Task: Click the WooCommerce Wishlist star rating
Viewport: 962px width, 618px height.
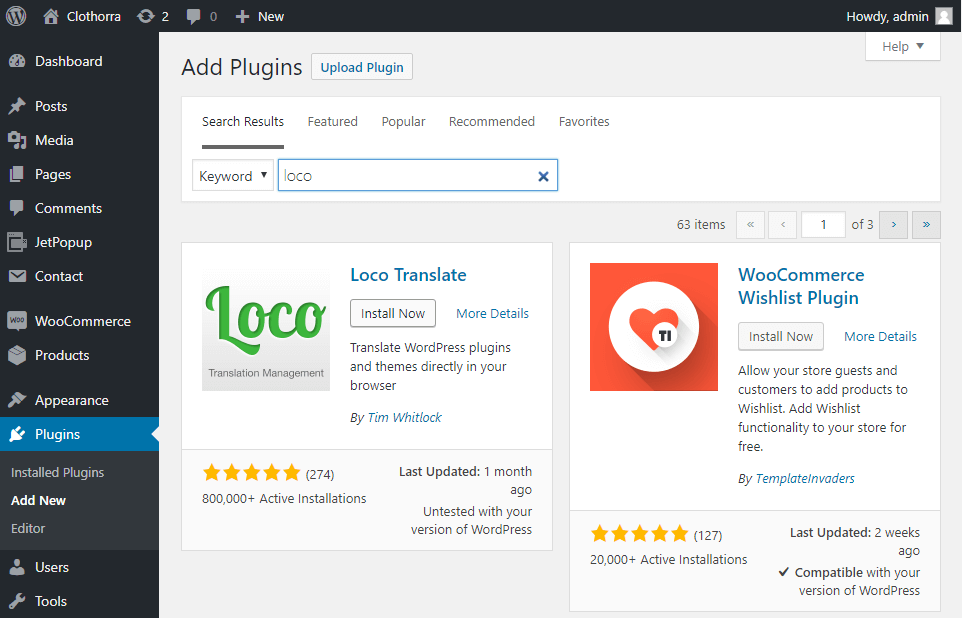Action: pos(639,533)
